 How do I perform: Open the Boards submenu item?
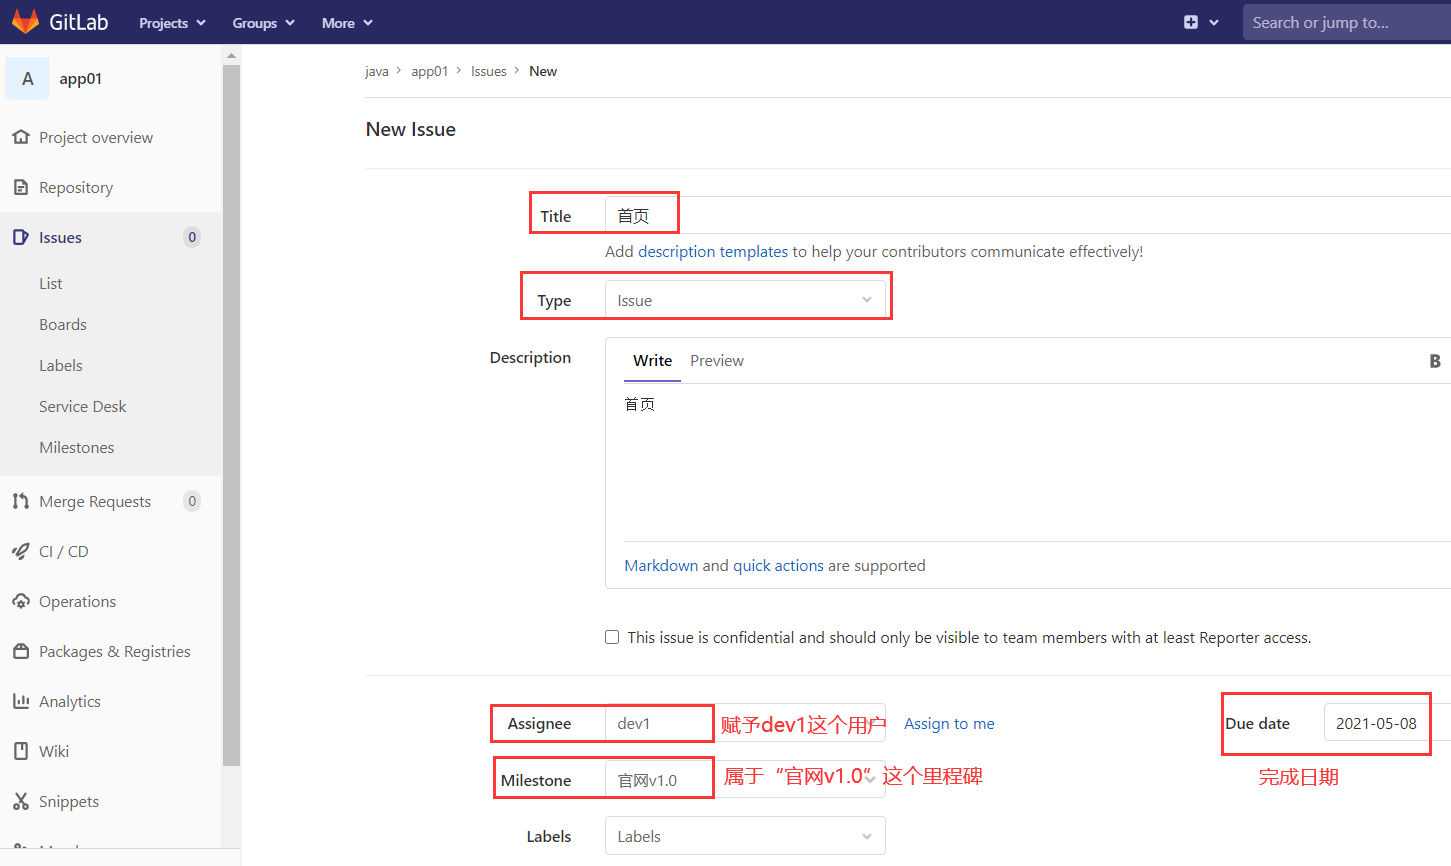63,325
